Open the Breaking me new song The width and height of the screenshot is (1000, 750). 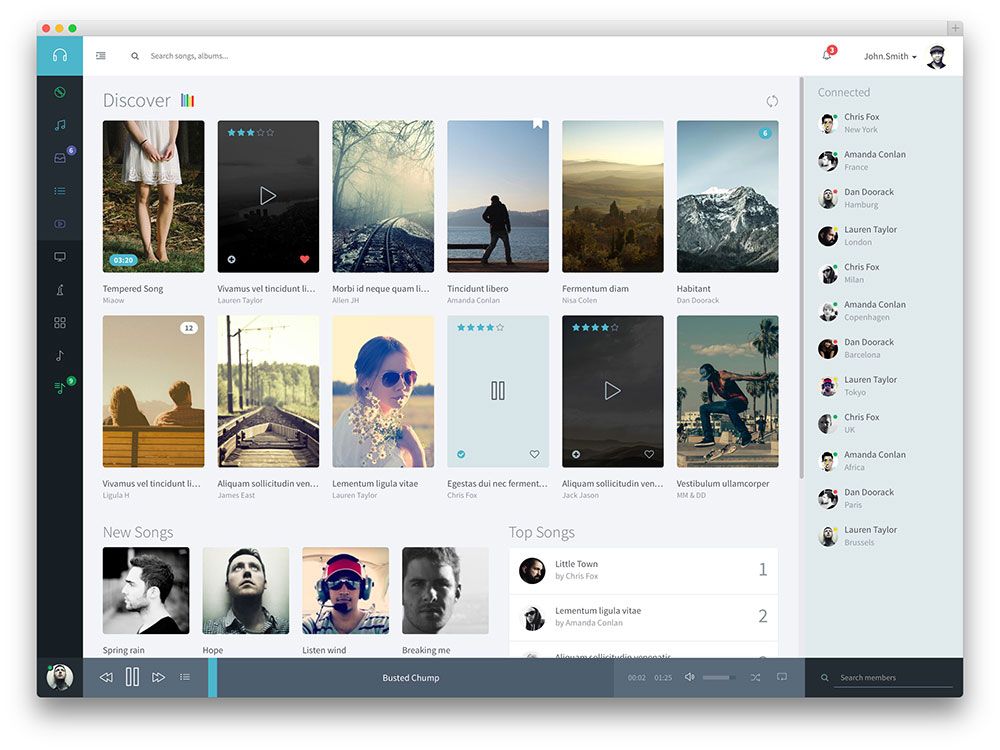click(445, 591)
